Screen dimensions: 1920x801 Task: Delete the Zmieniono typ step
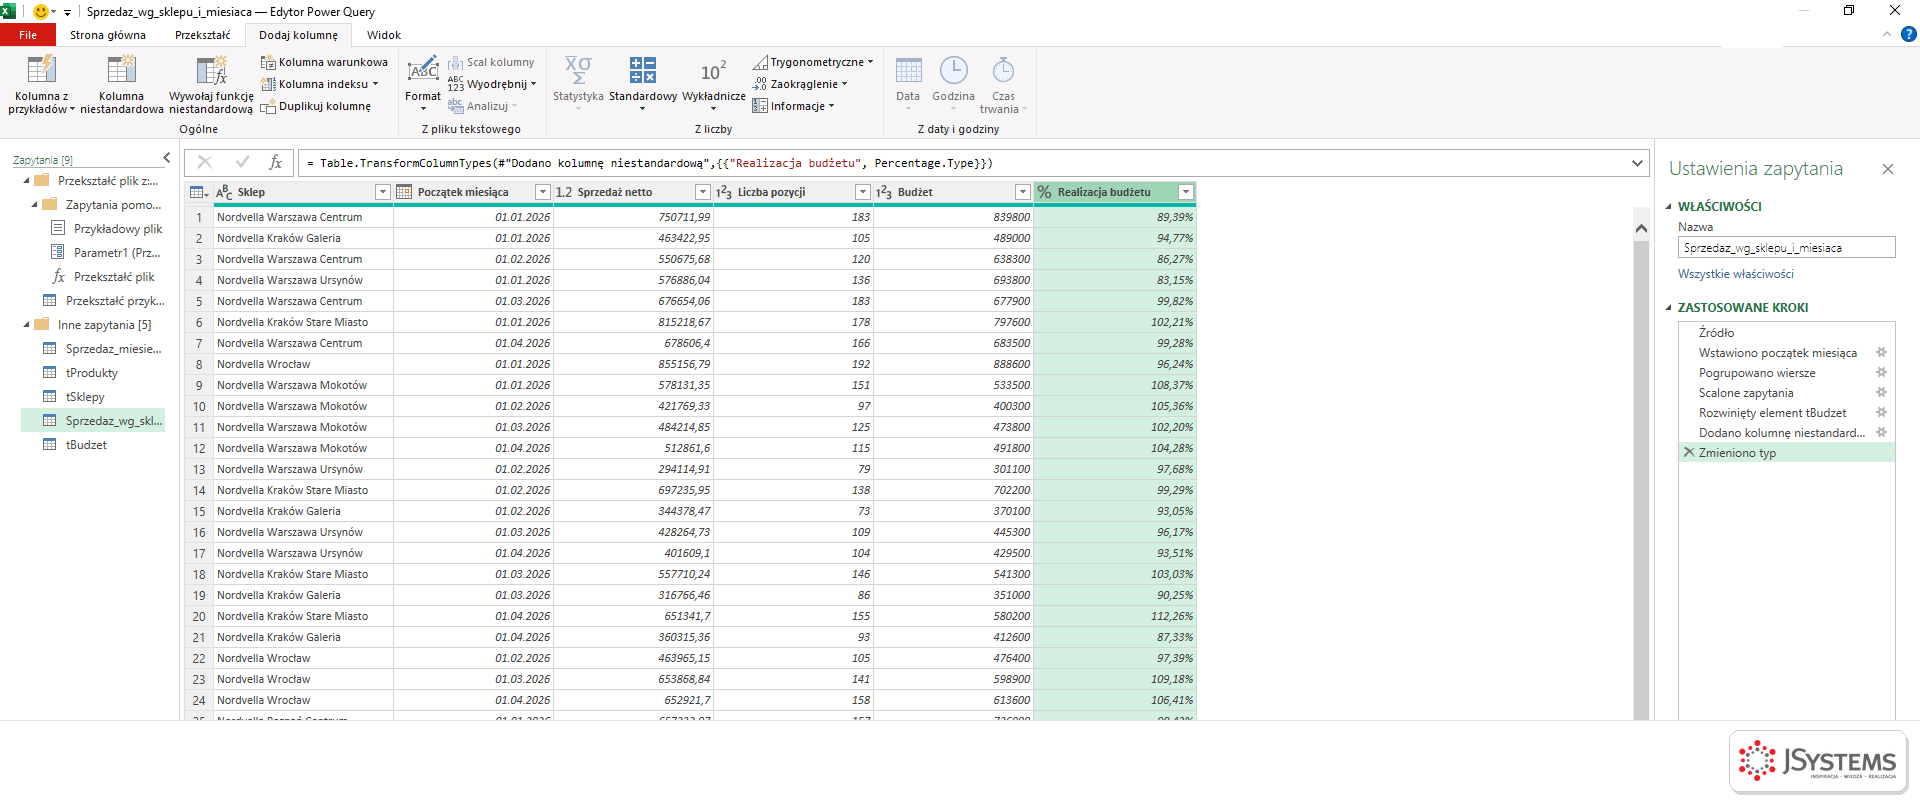point(1689,452)
